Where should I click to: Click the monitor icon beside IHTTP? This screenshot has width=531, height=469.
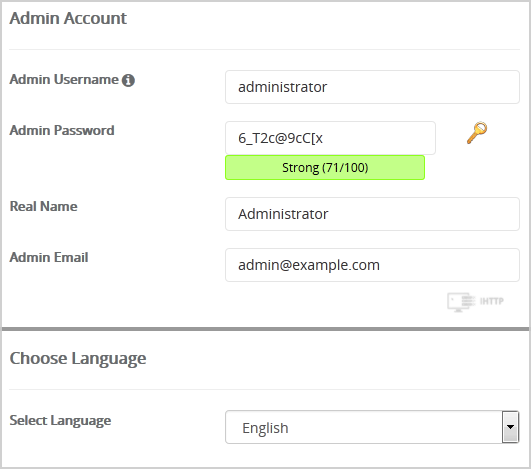tap(461, 302)
